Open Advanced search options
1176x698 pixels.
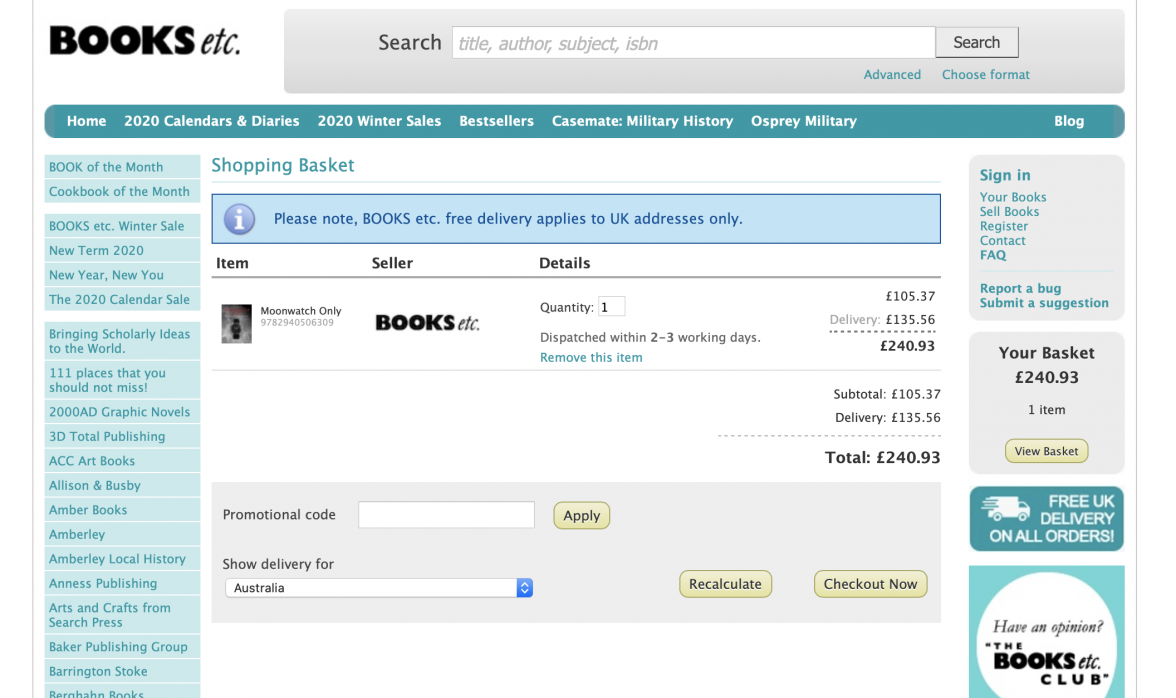(891, 74)
